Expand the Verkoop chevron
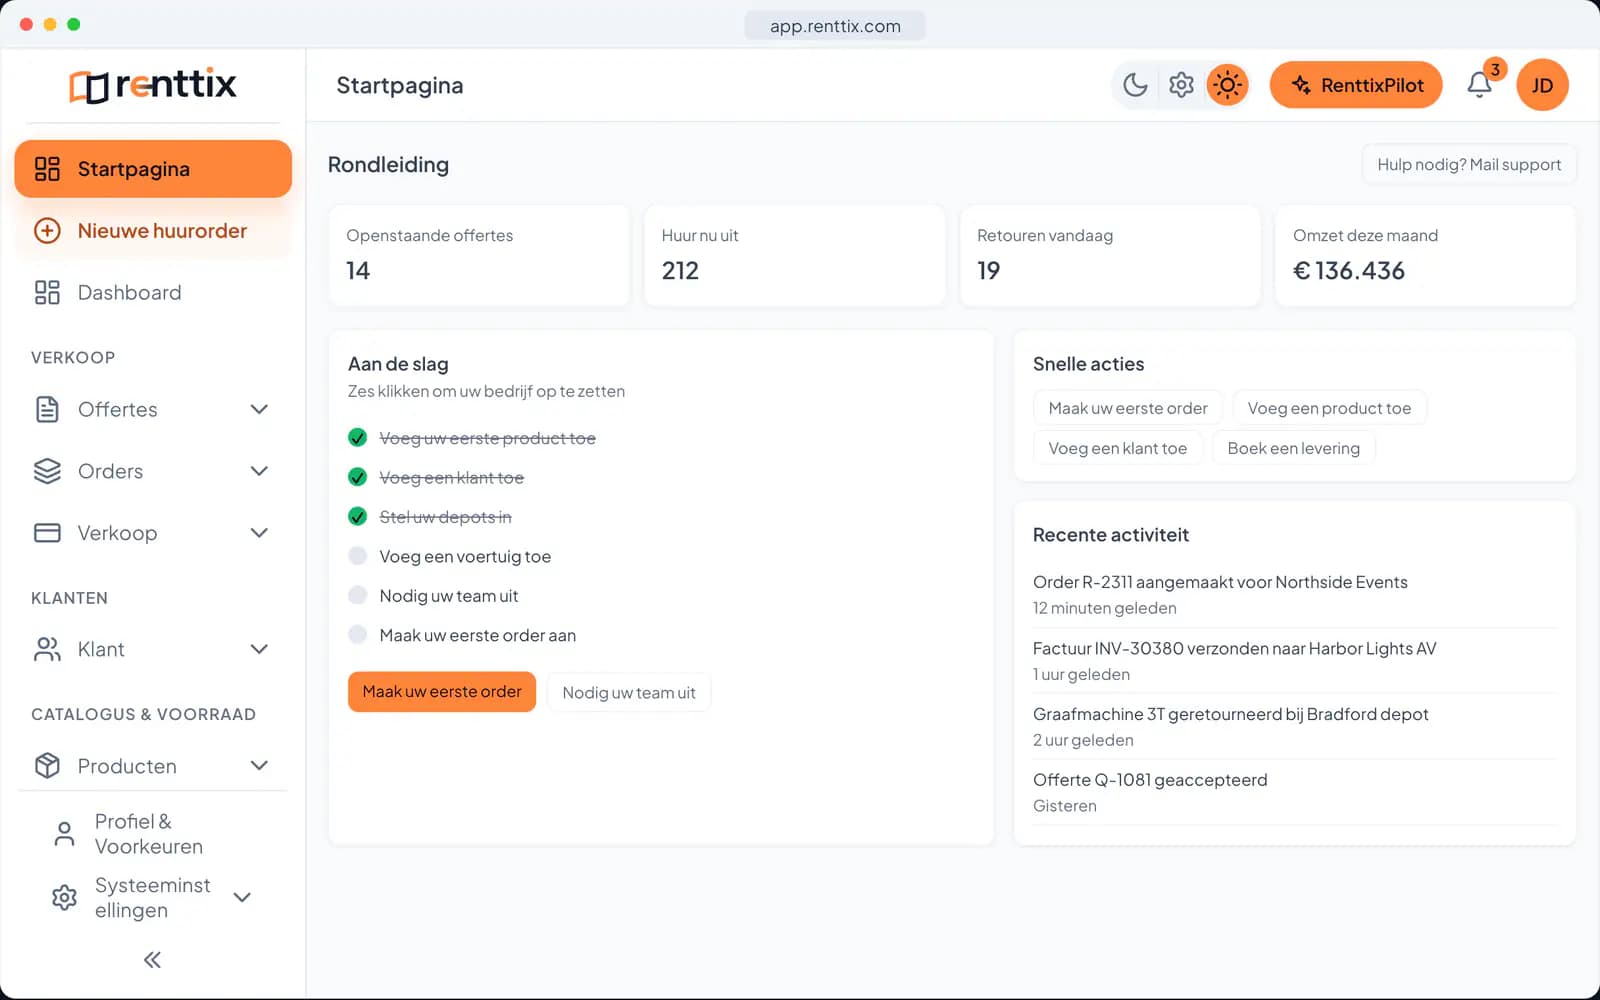 coord(259,533)
